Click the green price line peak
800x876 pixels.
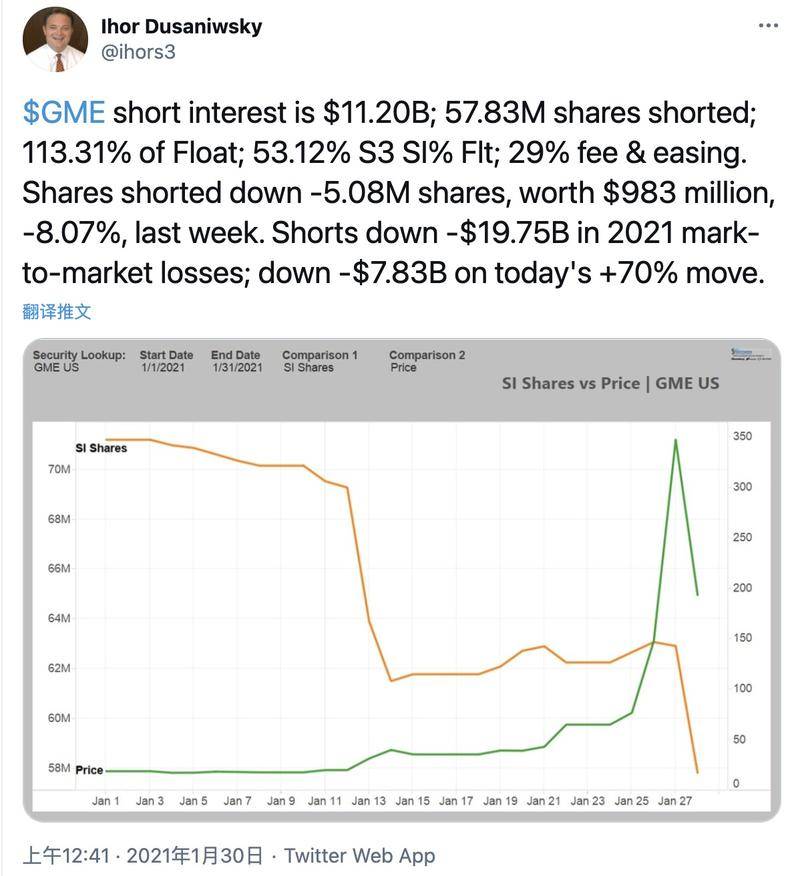pos(676,440)
